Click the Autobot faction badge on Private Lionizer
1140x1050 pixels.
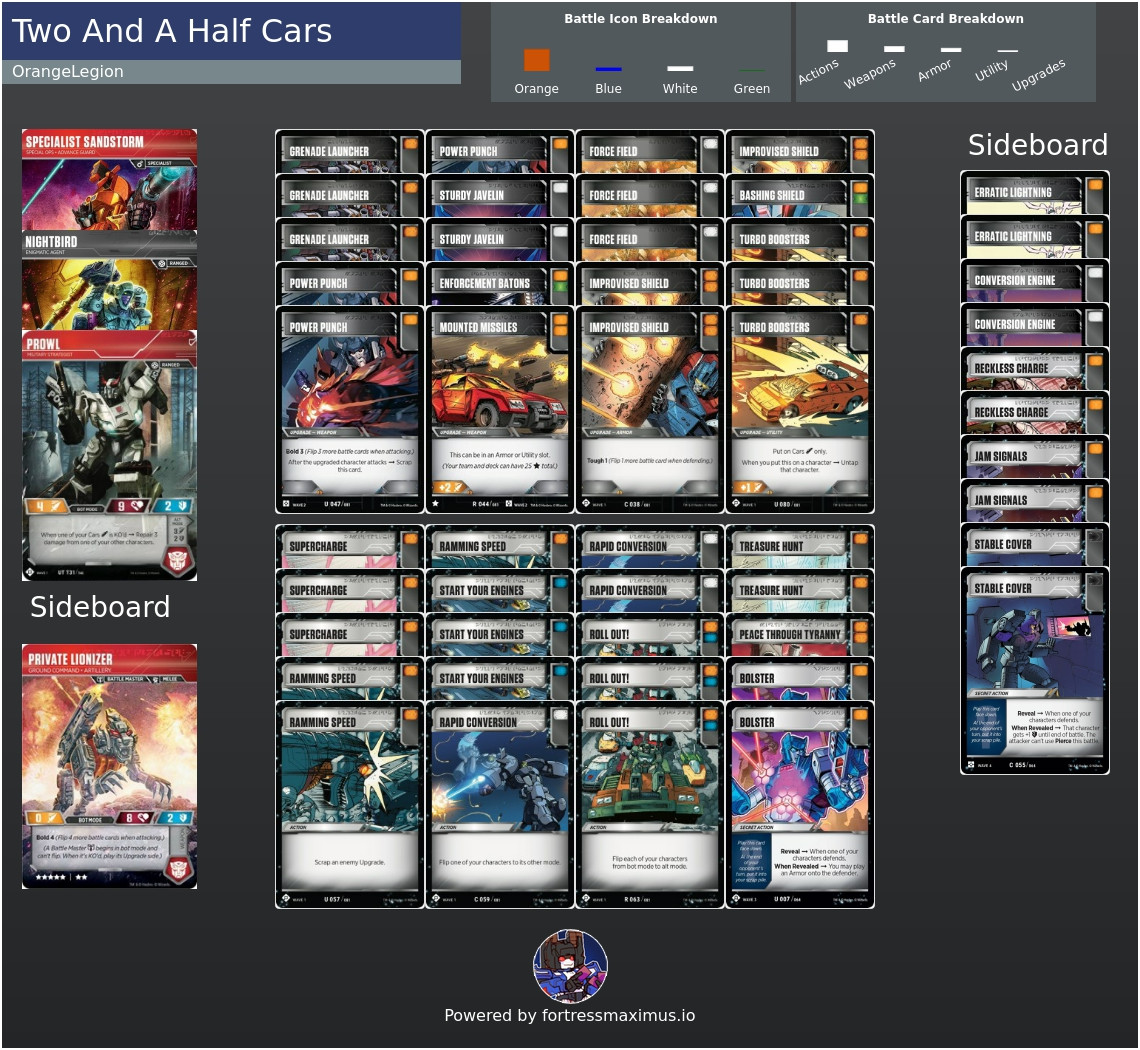179,868
